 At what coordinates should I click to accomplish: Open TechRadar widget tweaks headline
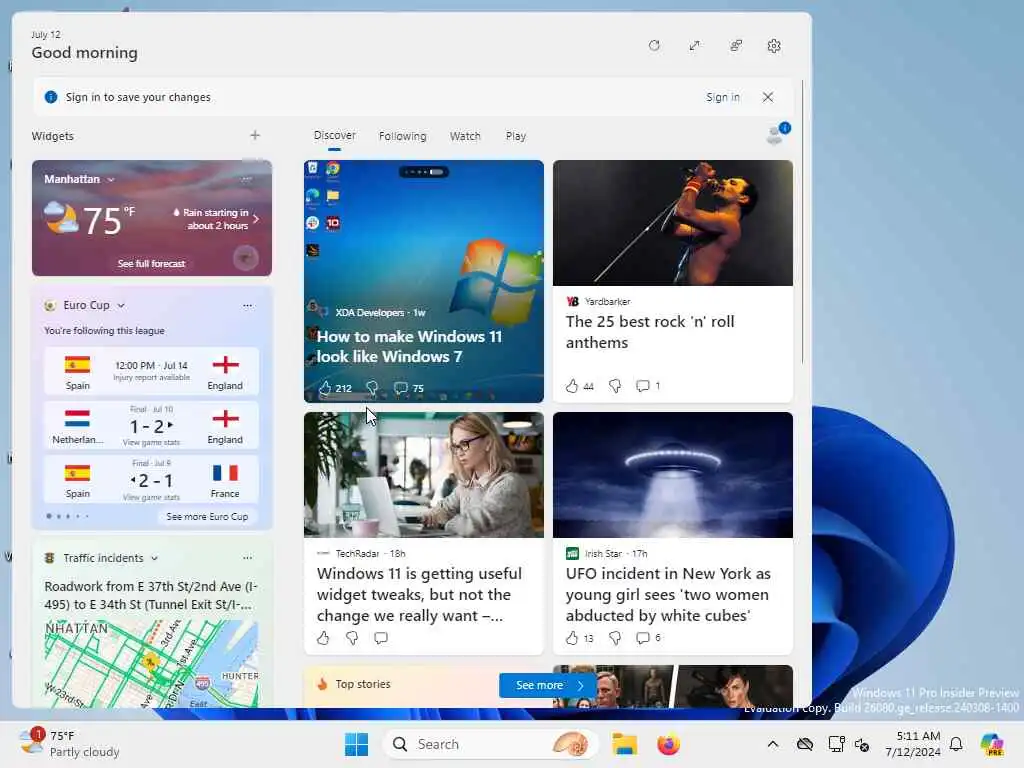pos(419,594)
